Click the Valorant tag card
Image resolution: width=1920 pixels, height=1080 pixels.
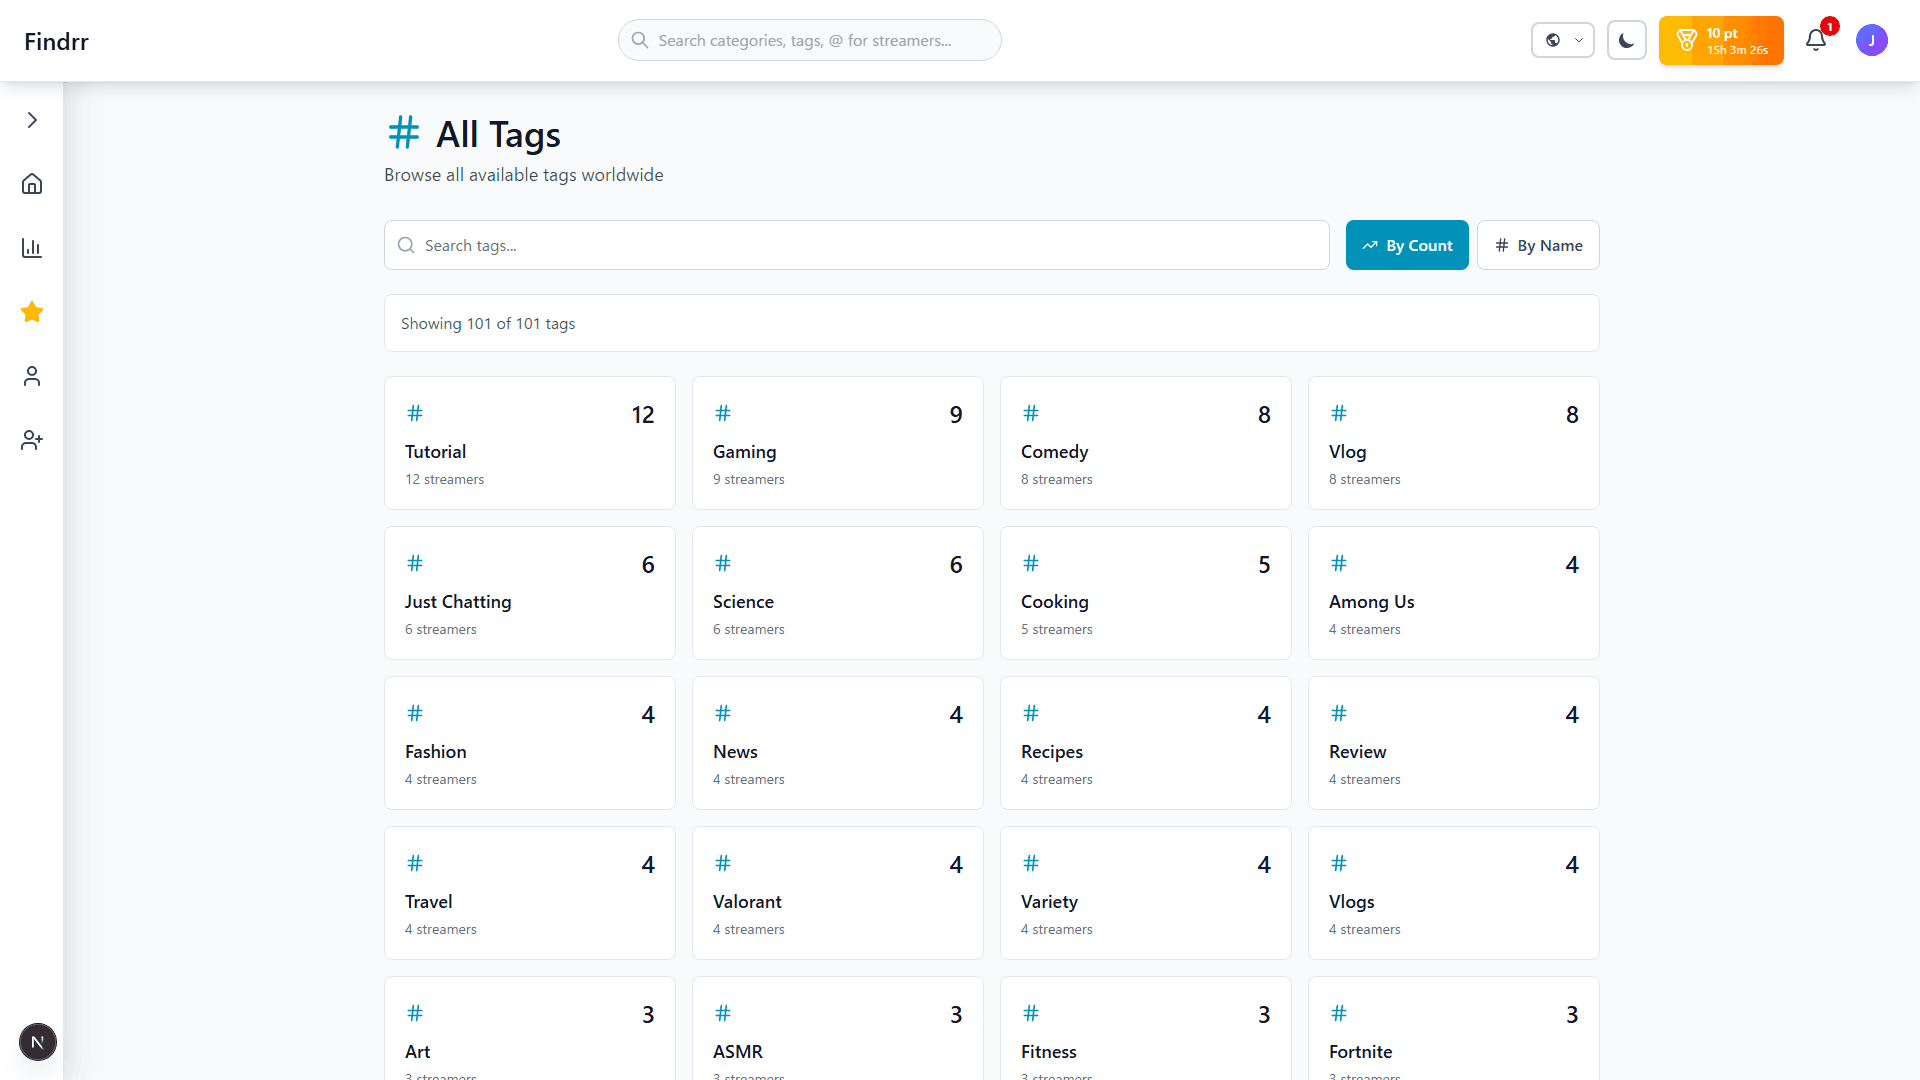click(837, 893)
